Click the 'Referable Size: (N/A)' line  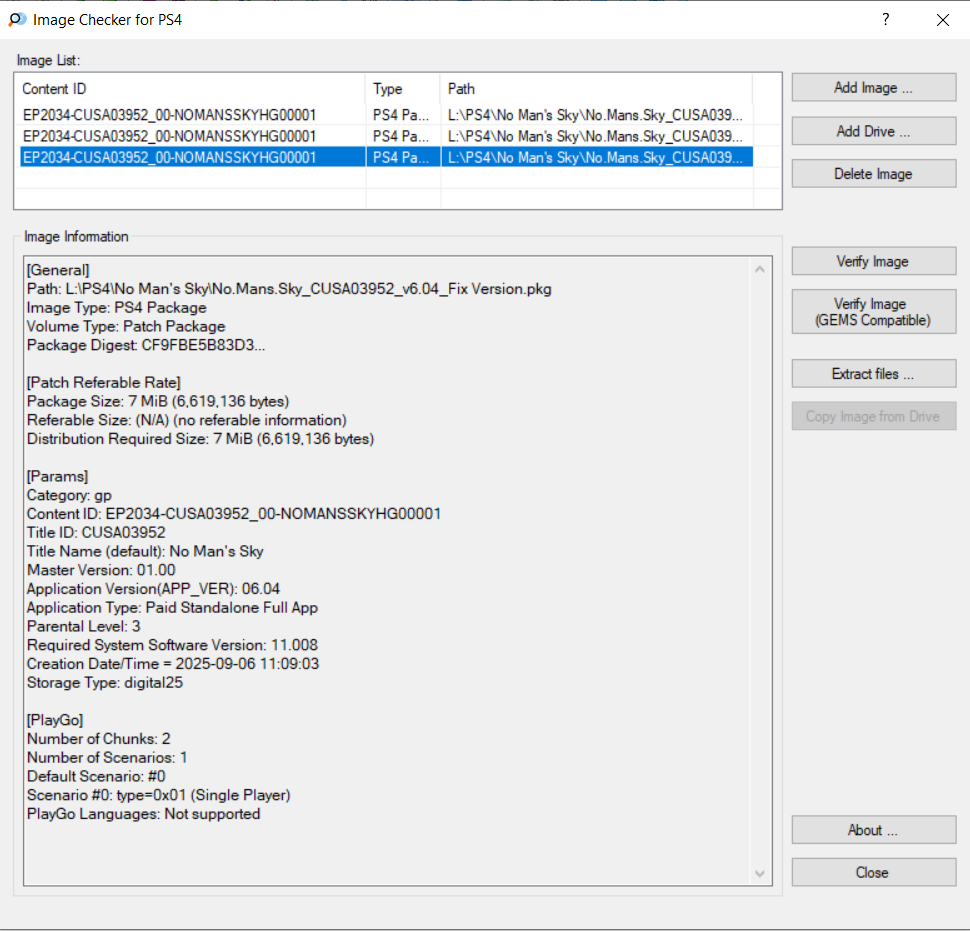pos(186,420)
